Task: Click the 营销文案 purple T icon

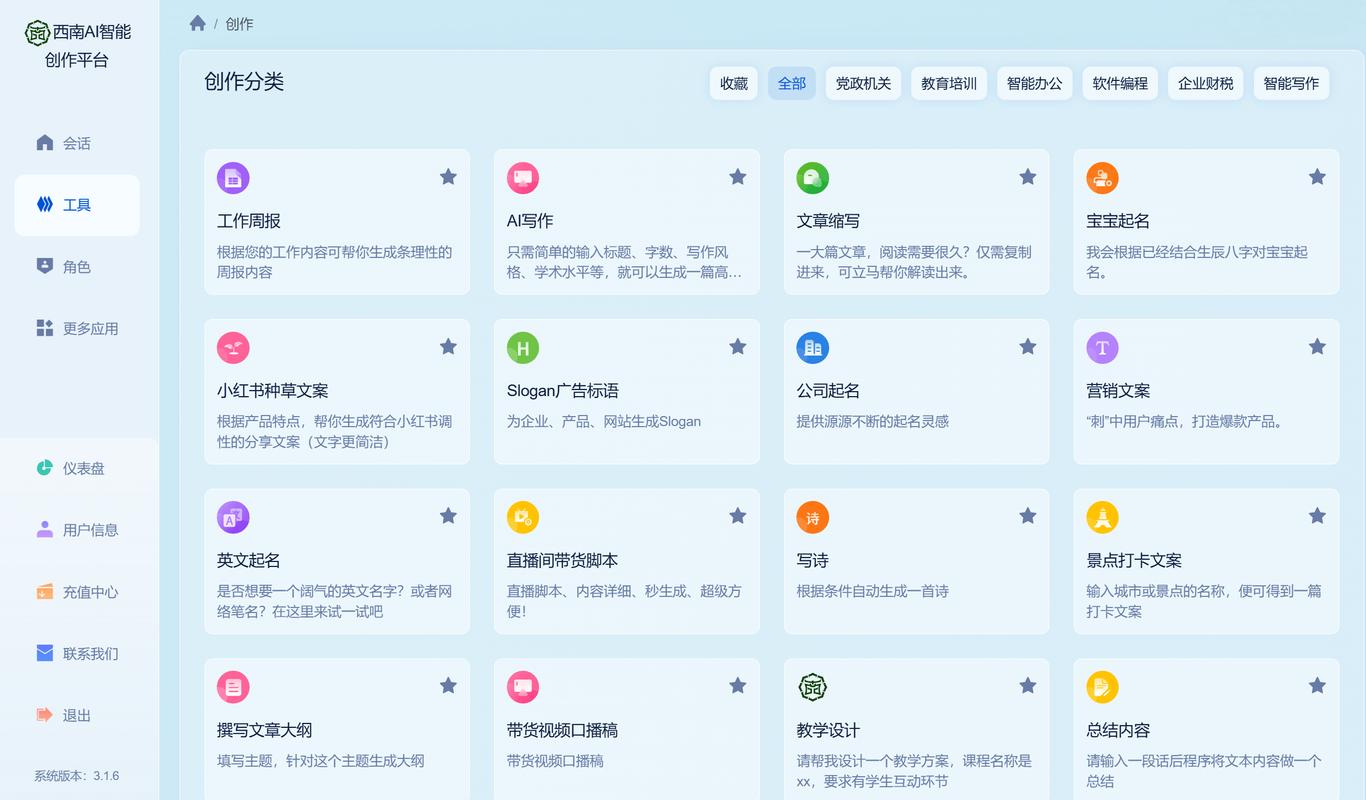Action: point(1103,348)
